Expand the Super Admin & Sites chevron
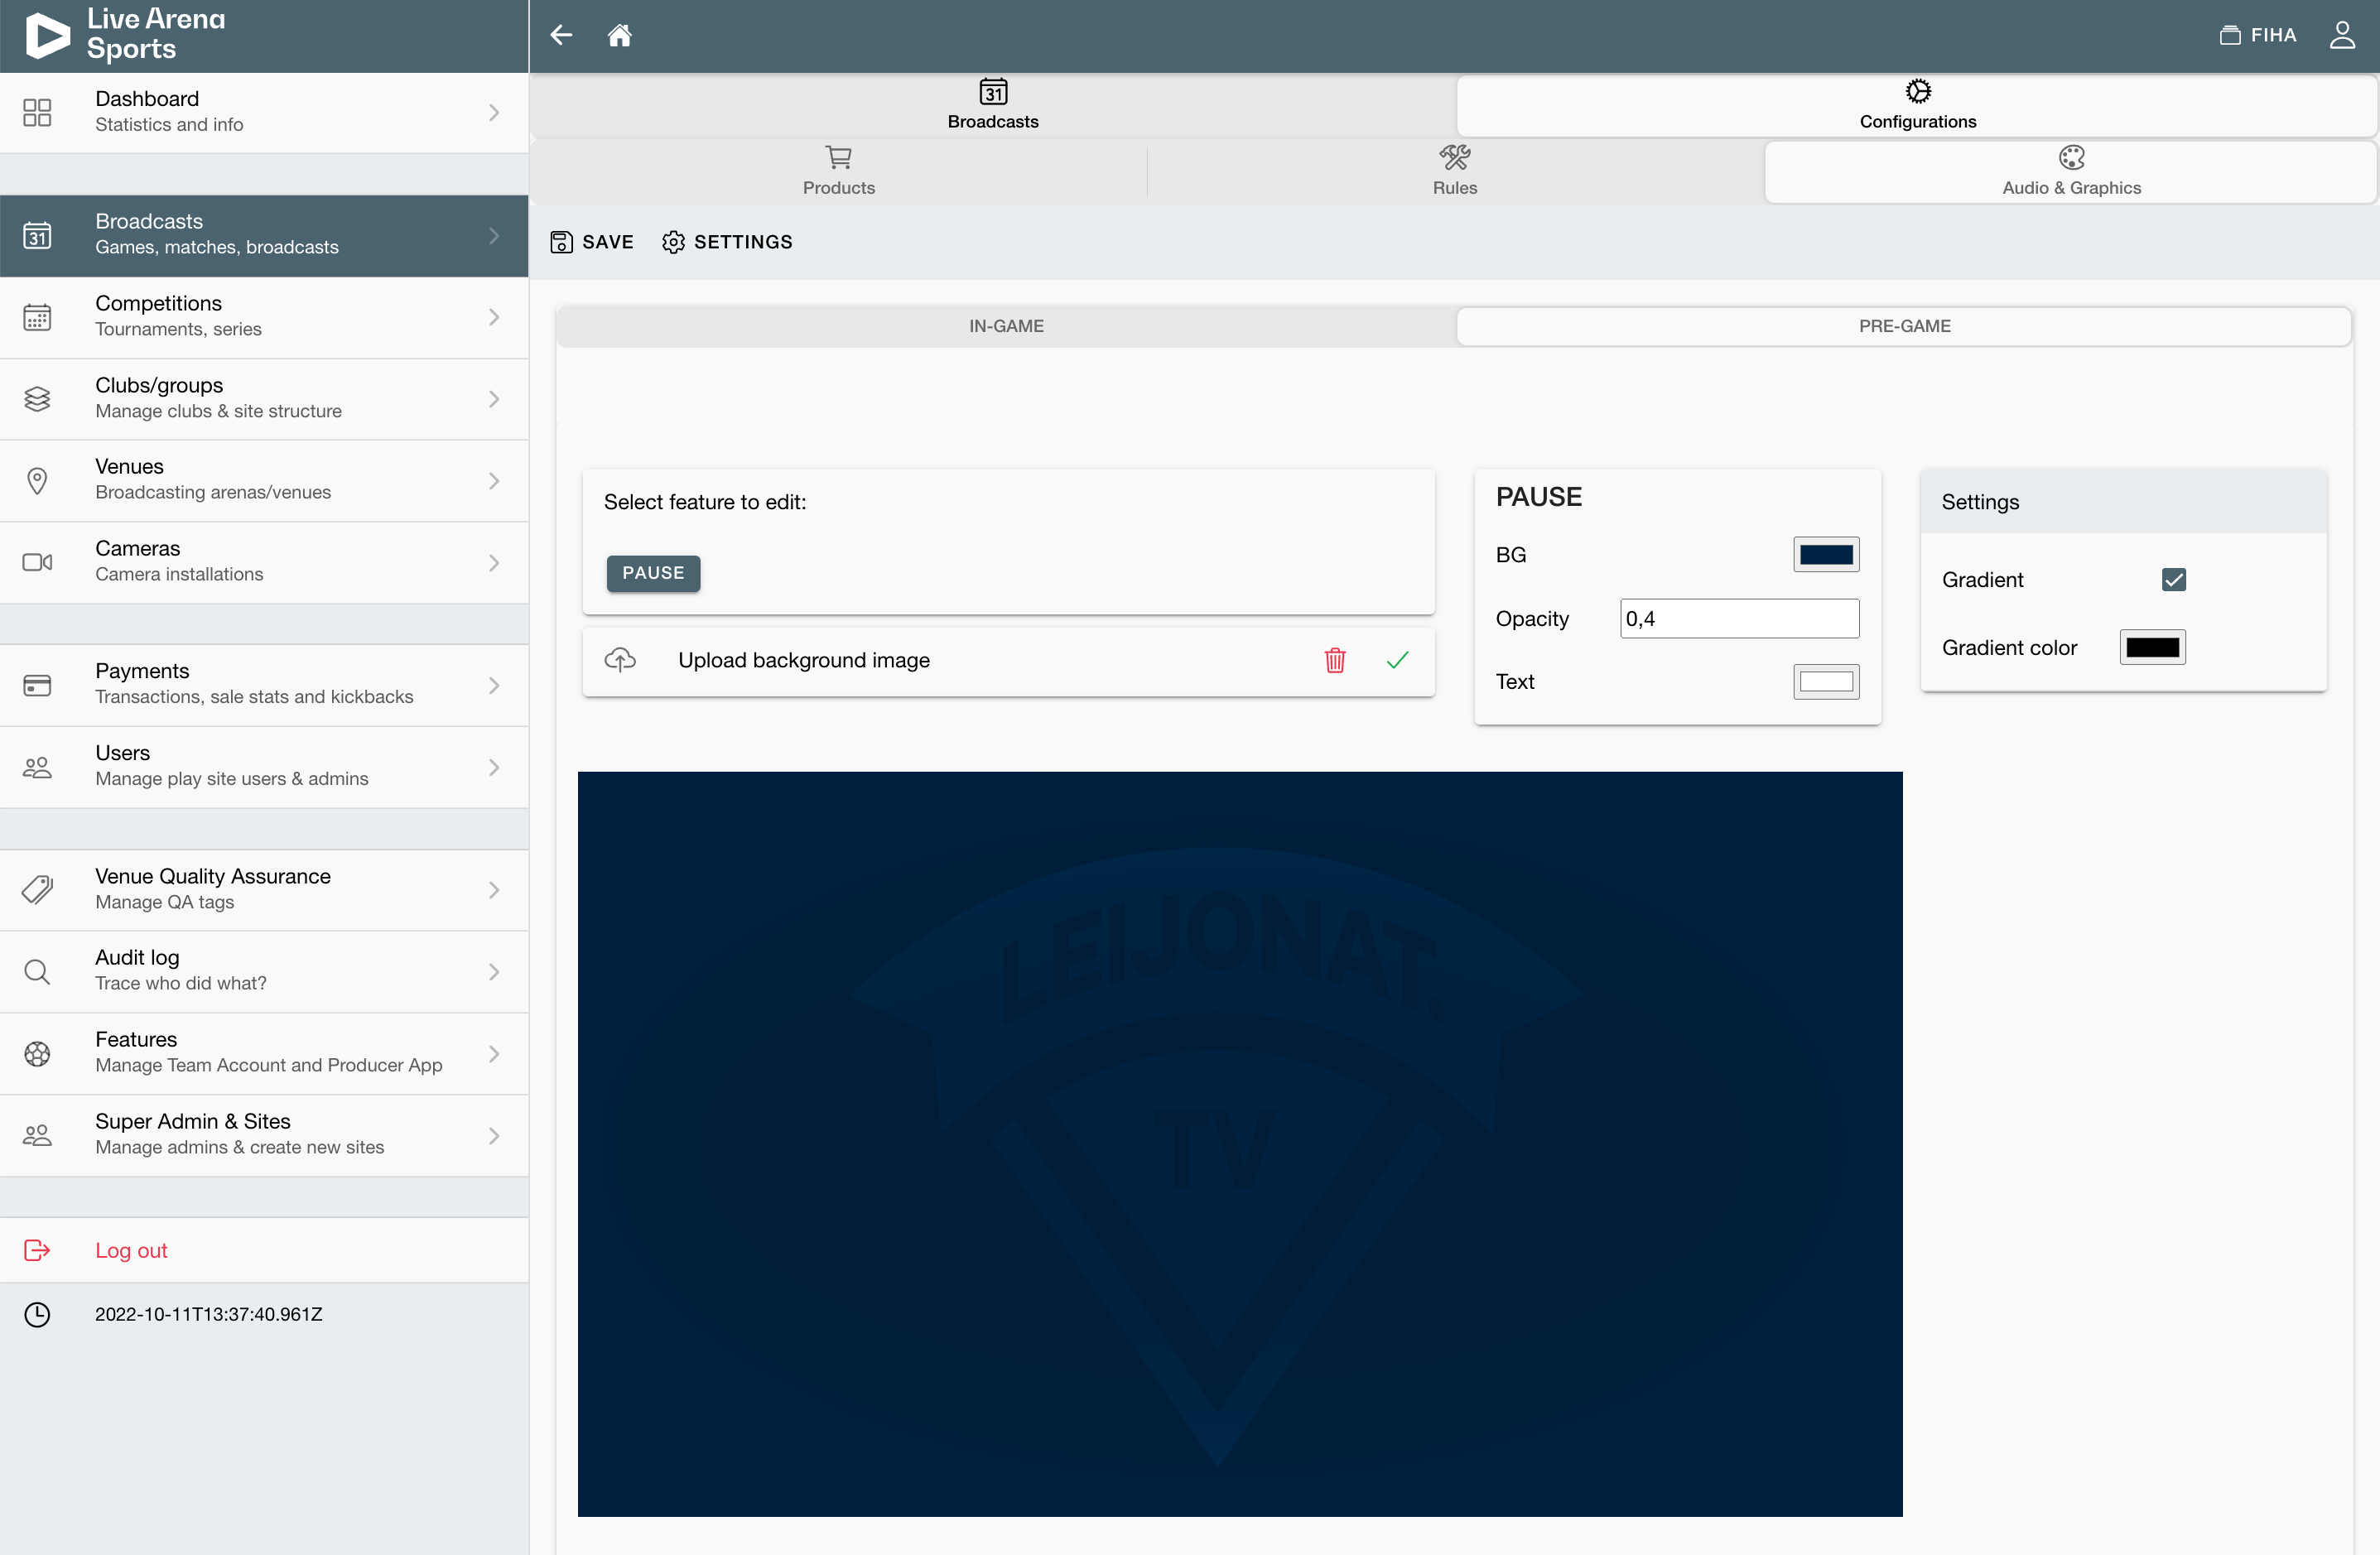The image size is (2380, 1555). (494, 1135)
